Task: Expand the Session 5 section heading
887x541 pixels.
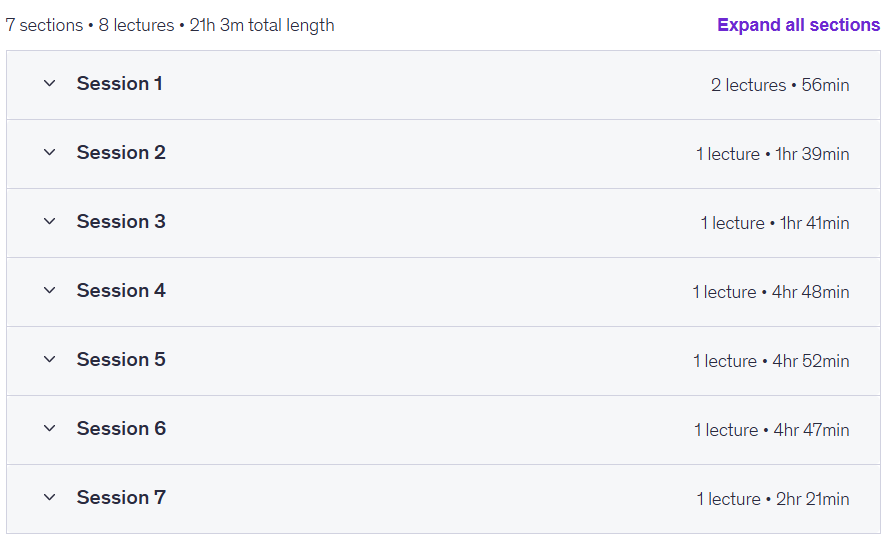Action: (121, 360)
